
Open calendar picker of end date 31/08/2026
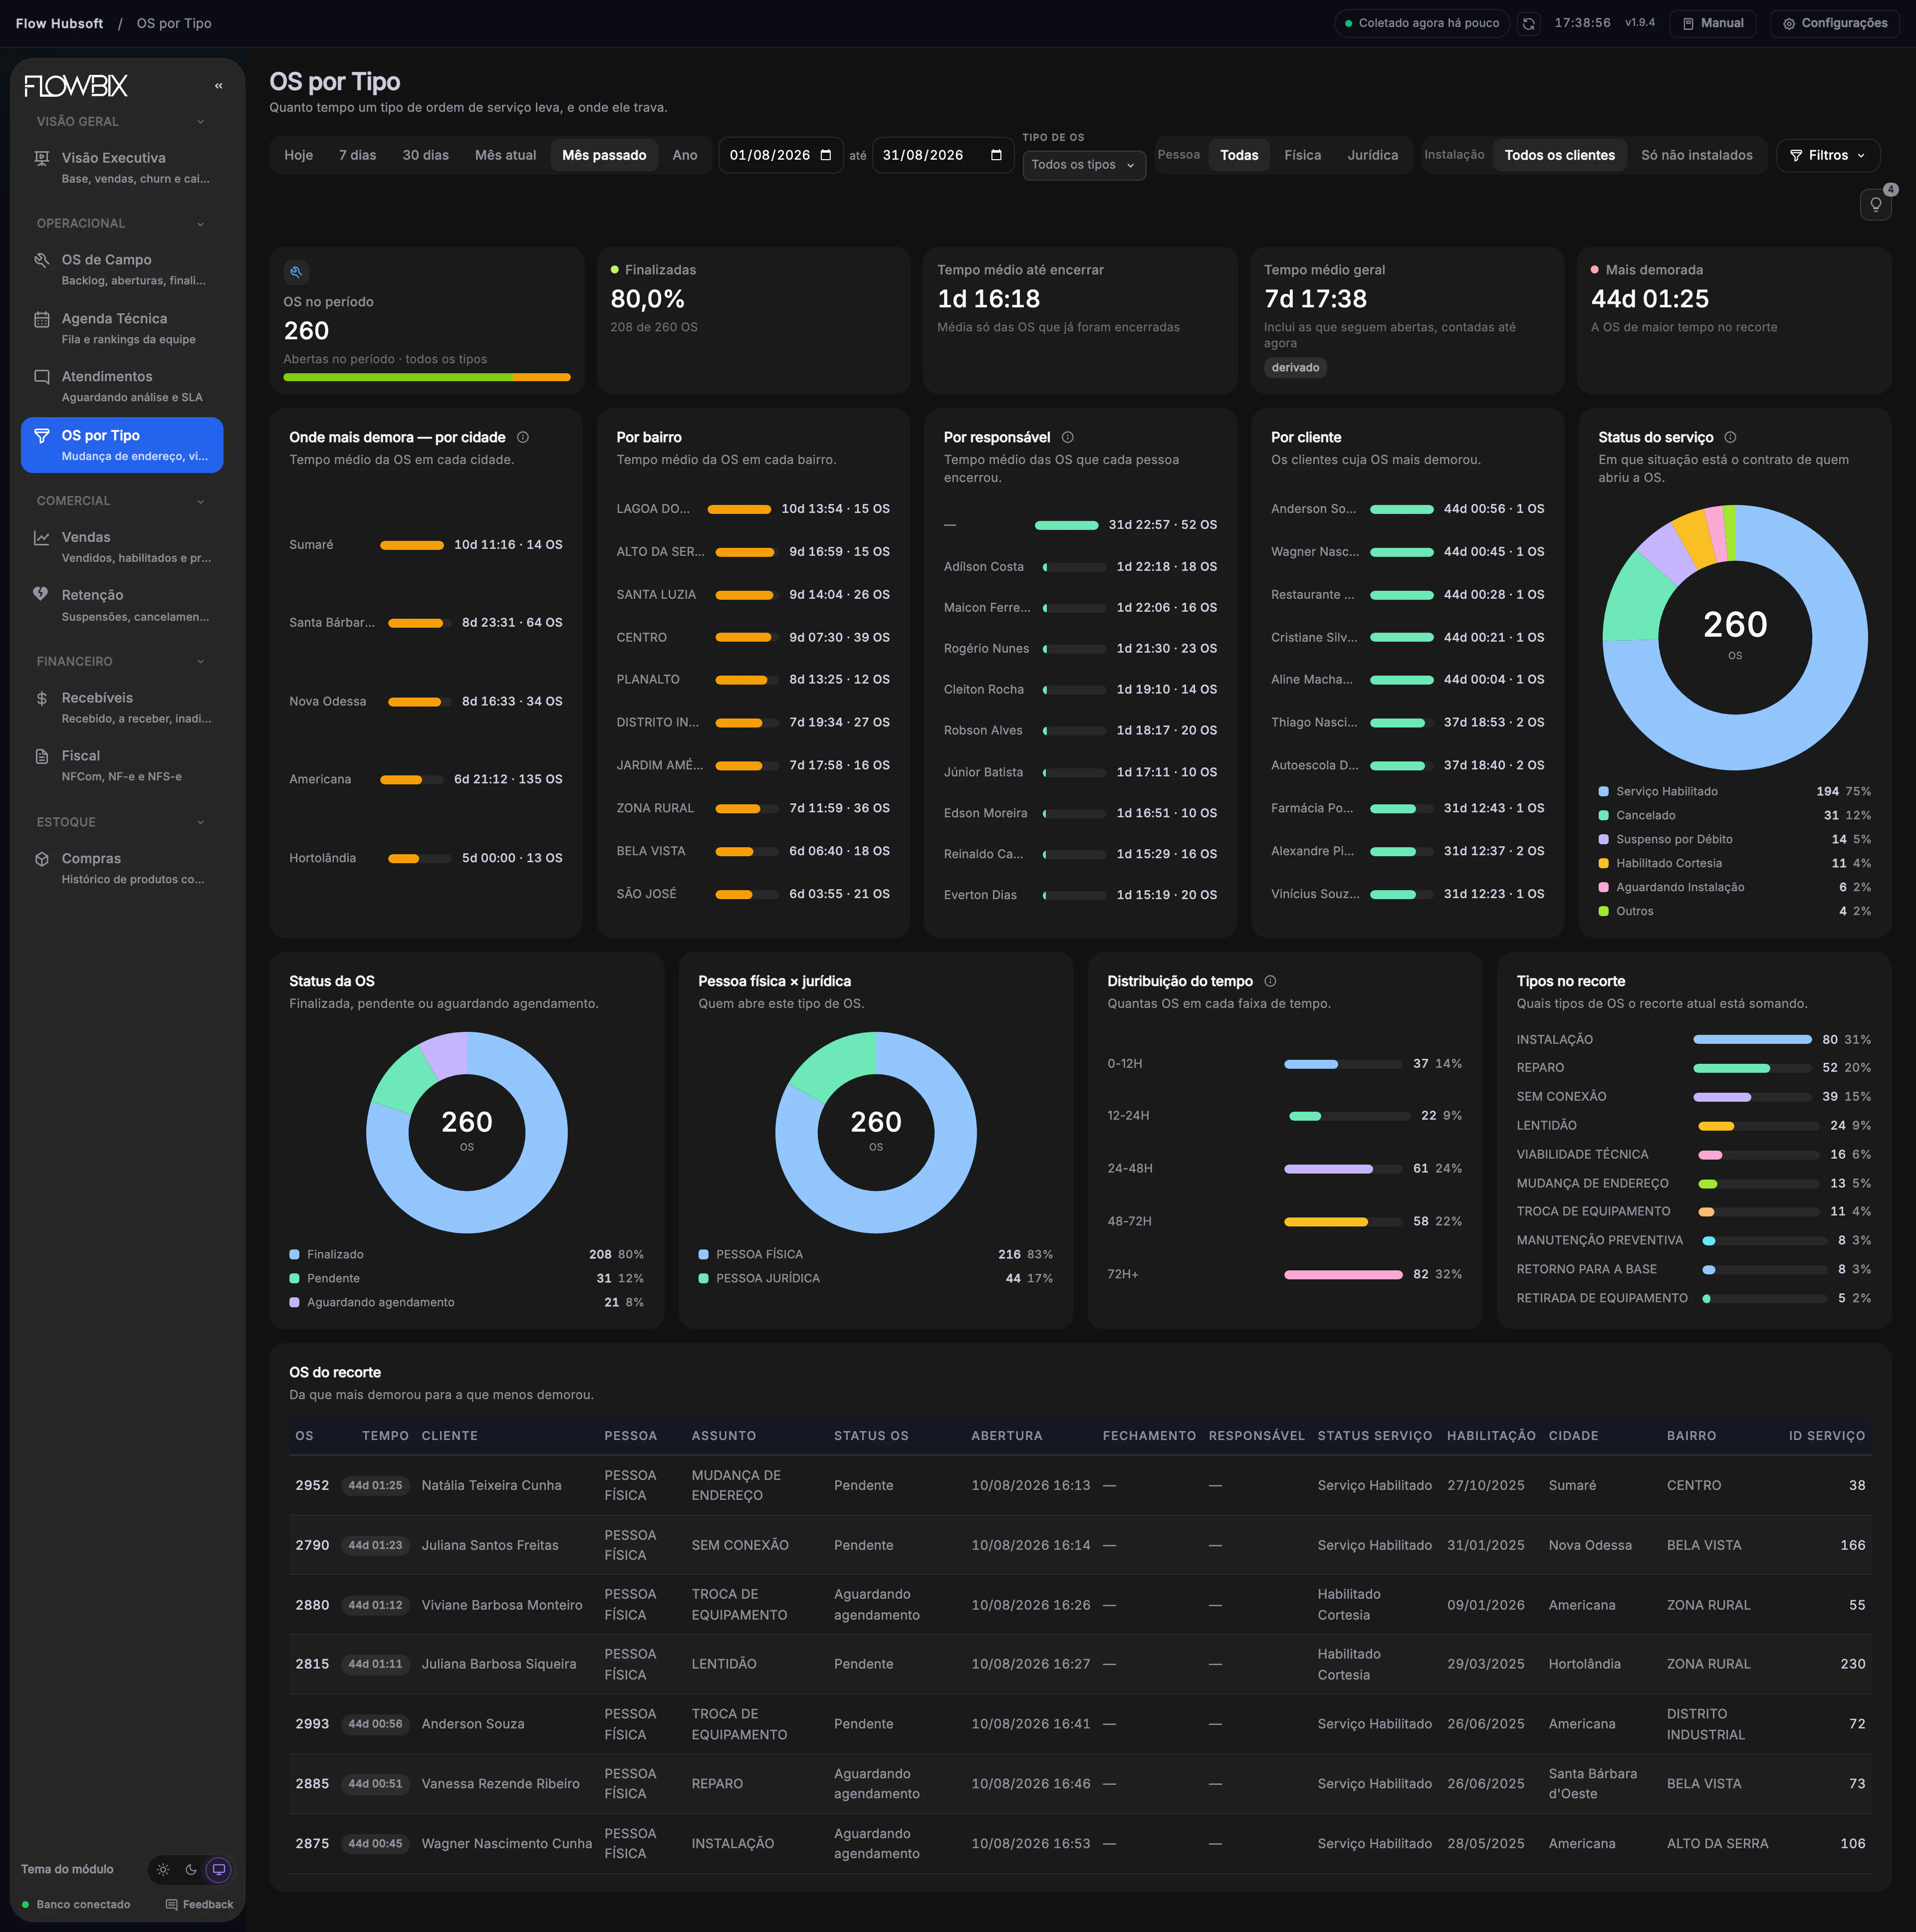(x=996, y=155)
